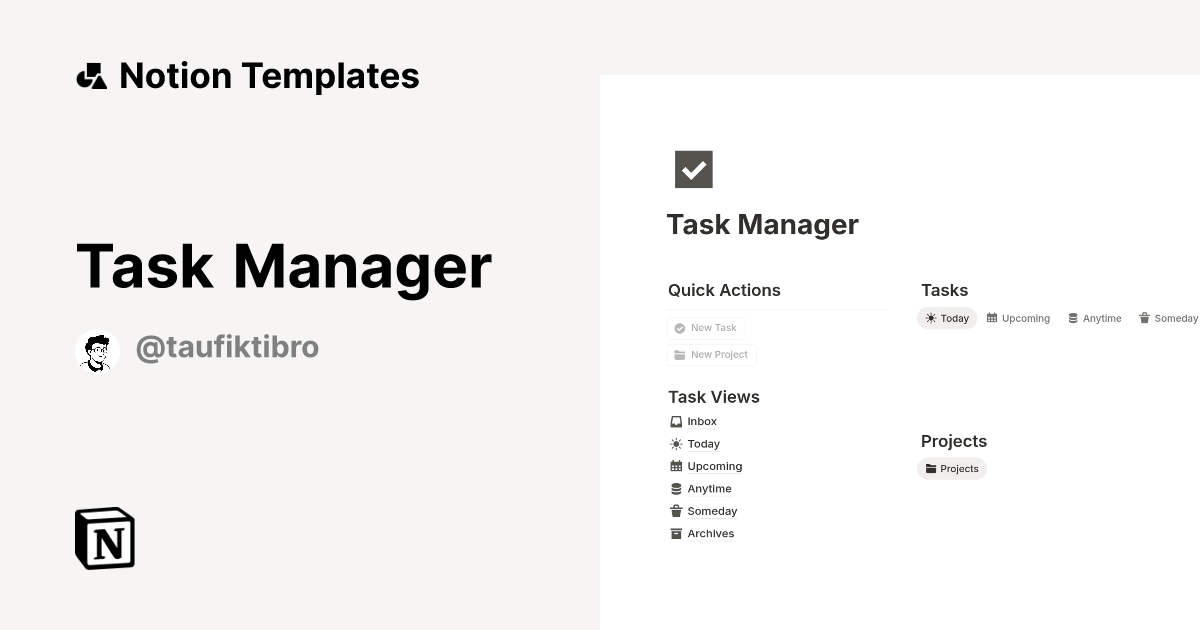1200x630 pixels.
Task: Click the inbox tray icon beside Inbox view
Action: (x=676, y=421)
